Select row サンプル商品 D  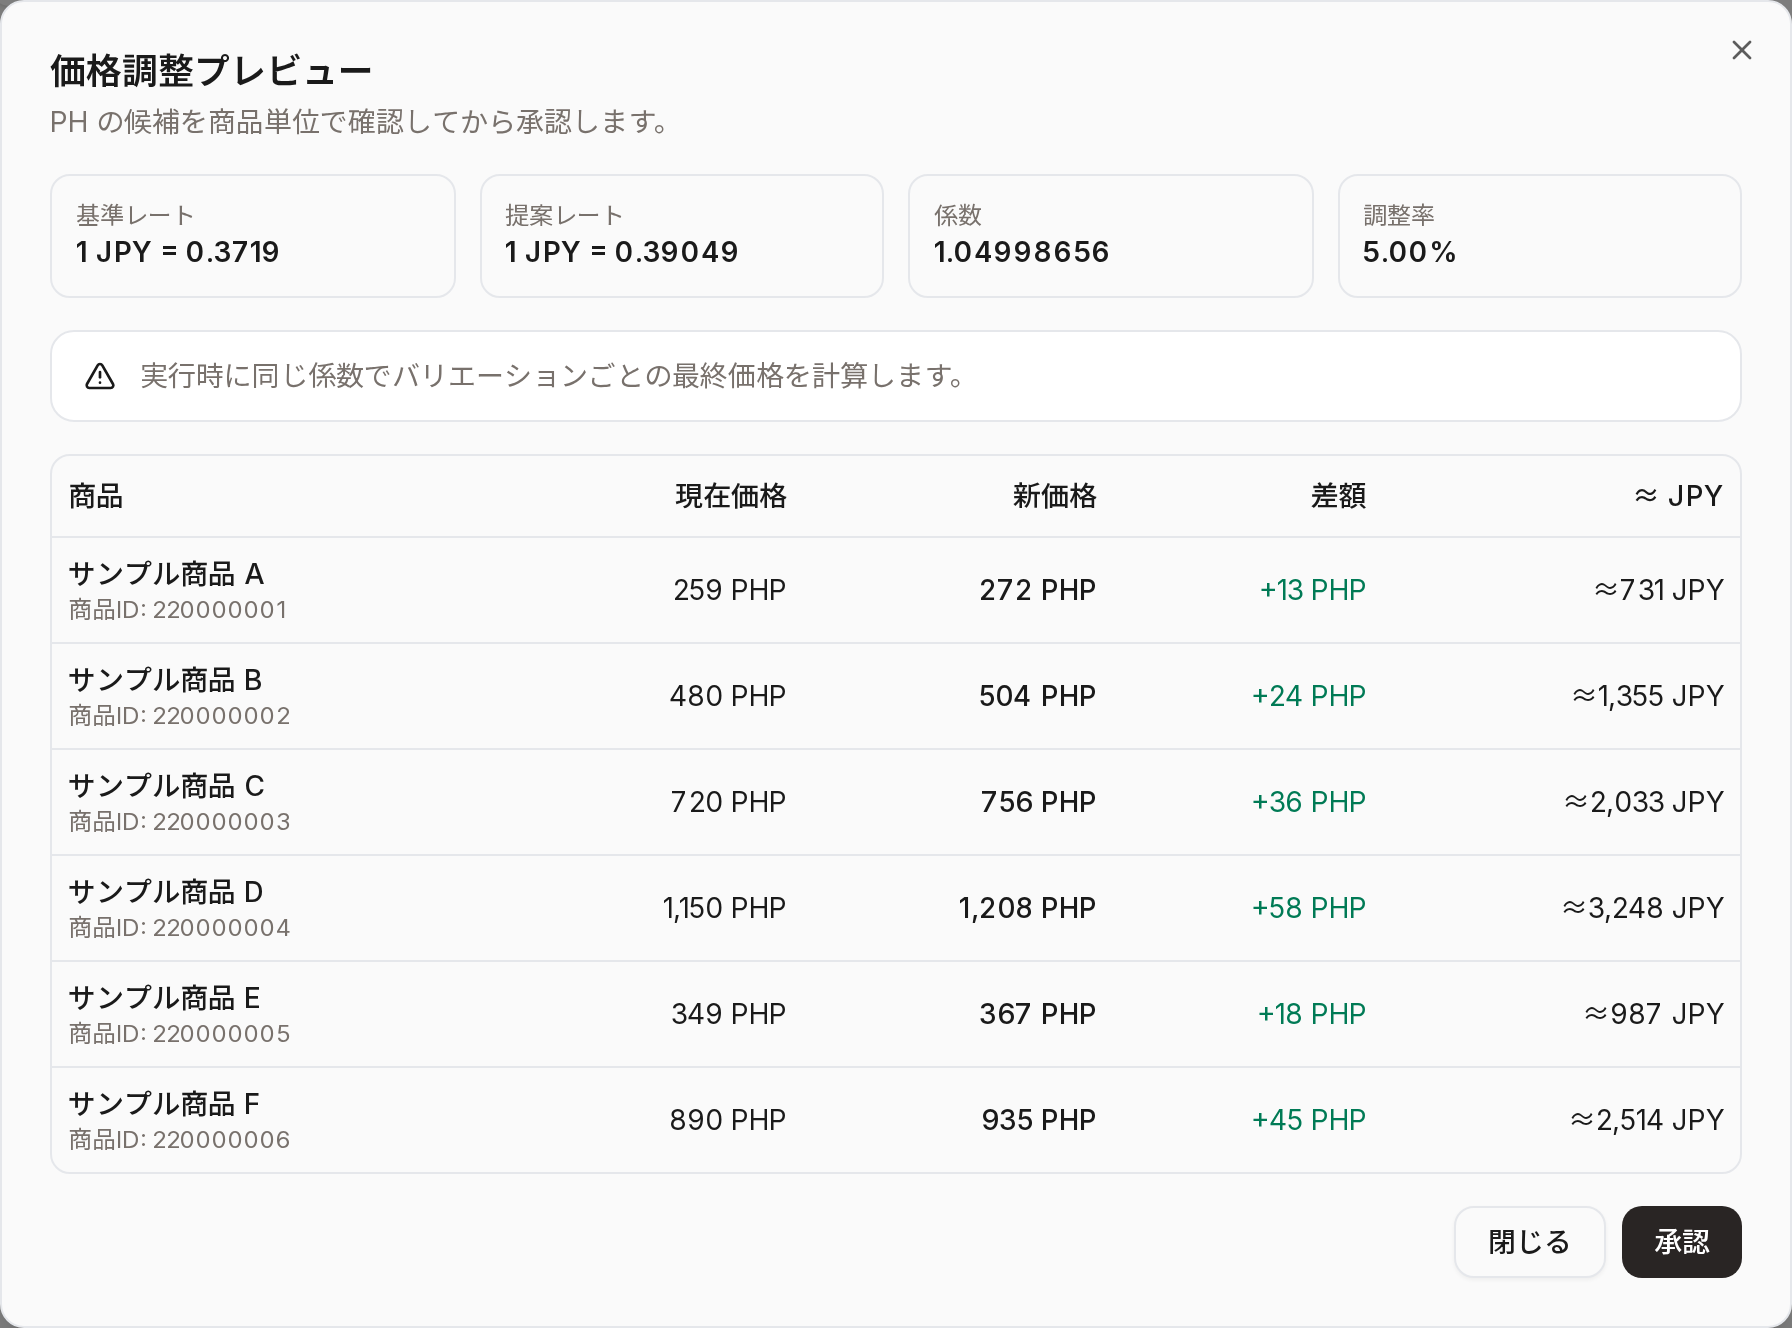pyautogui.click(x=896, y=908)
